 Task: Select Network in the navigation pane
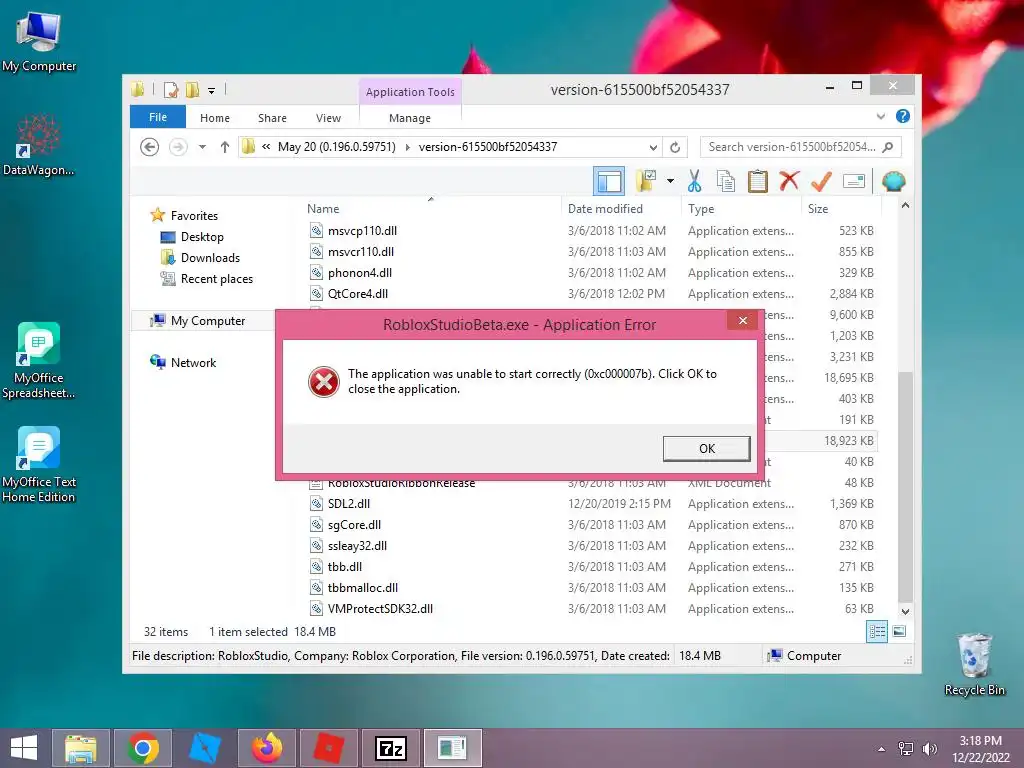193,362
